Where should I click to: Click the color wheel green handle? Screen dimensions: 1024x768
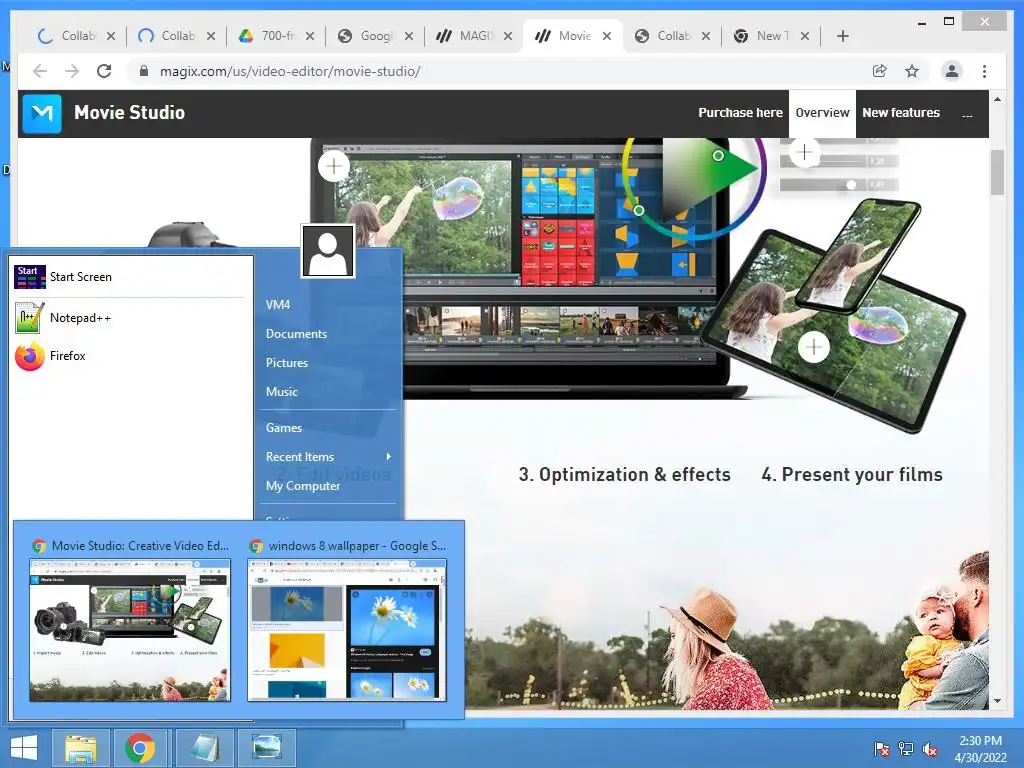718,155
